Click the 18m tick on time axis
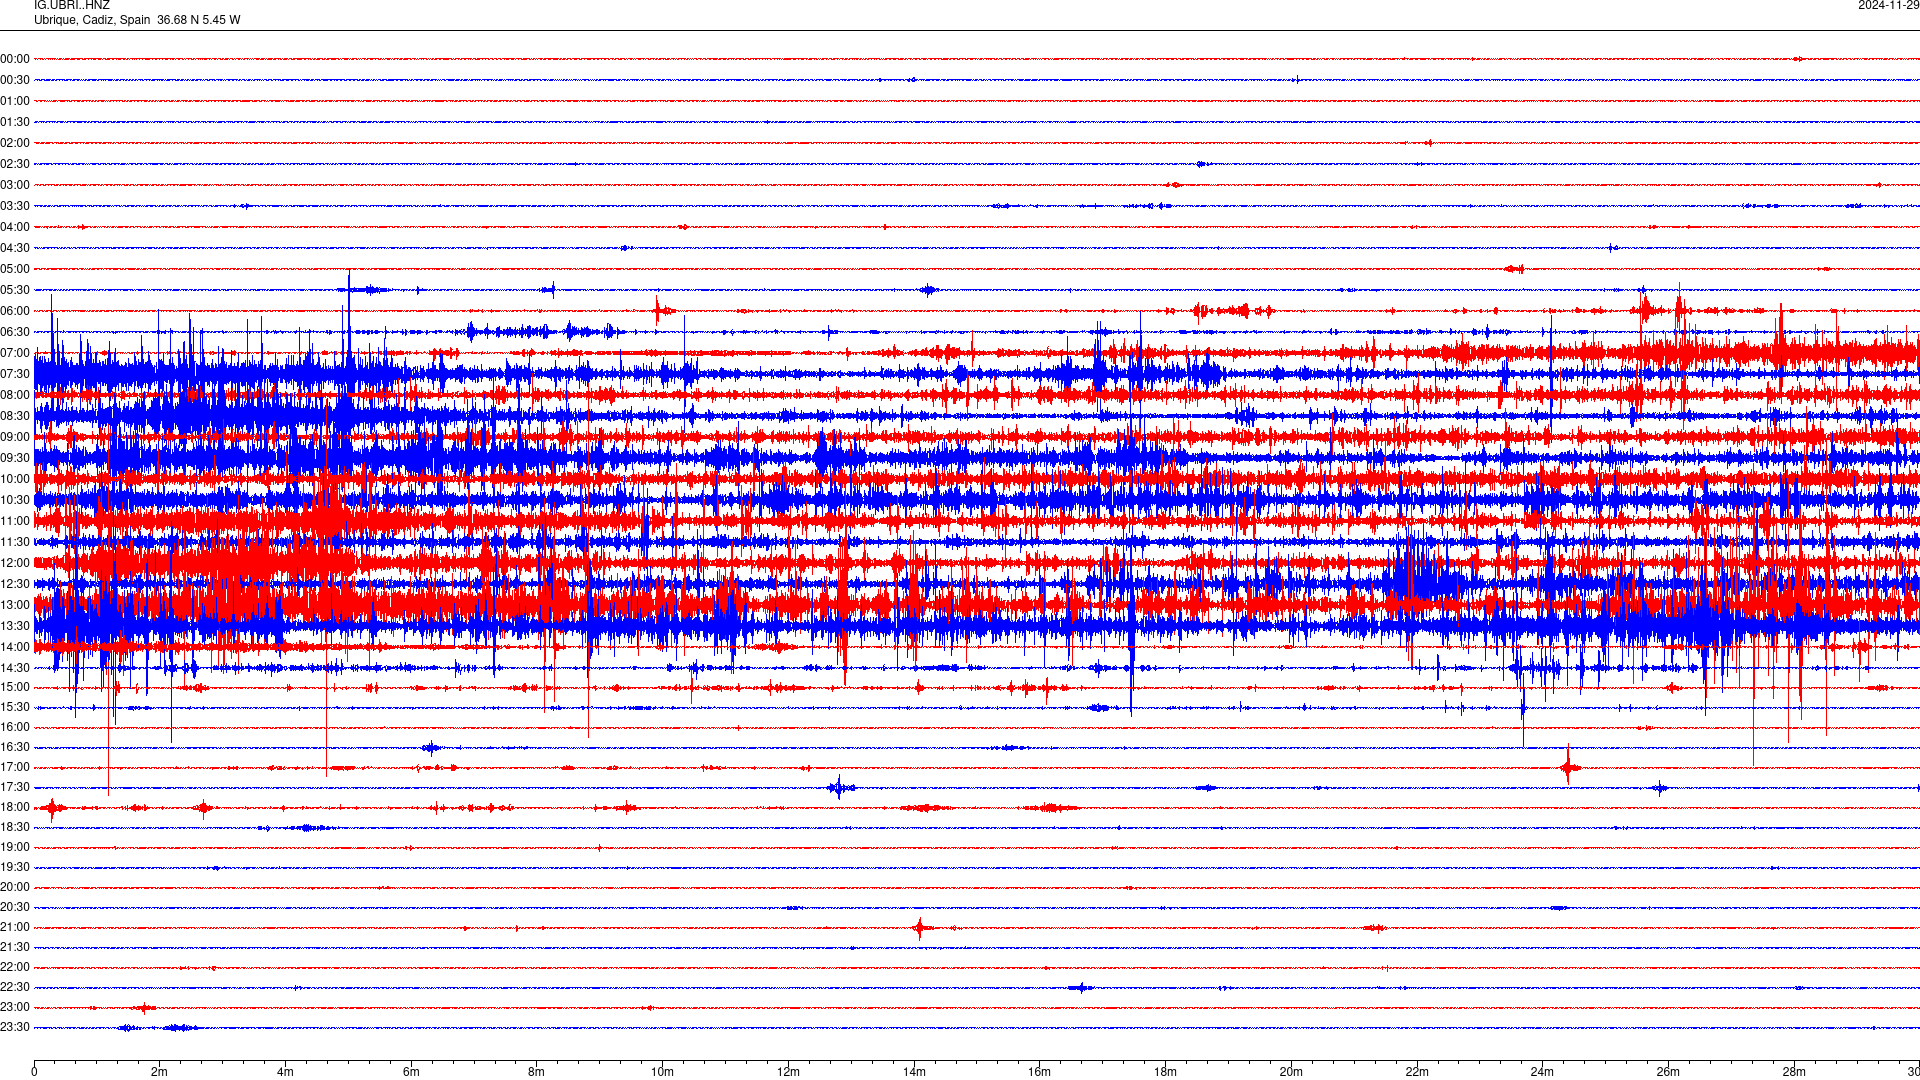The image size is (1920, 1080). 1165,1072
